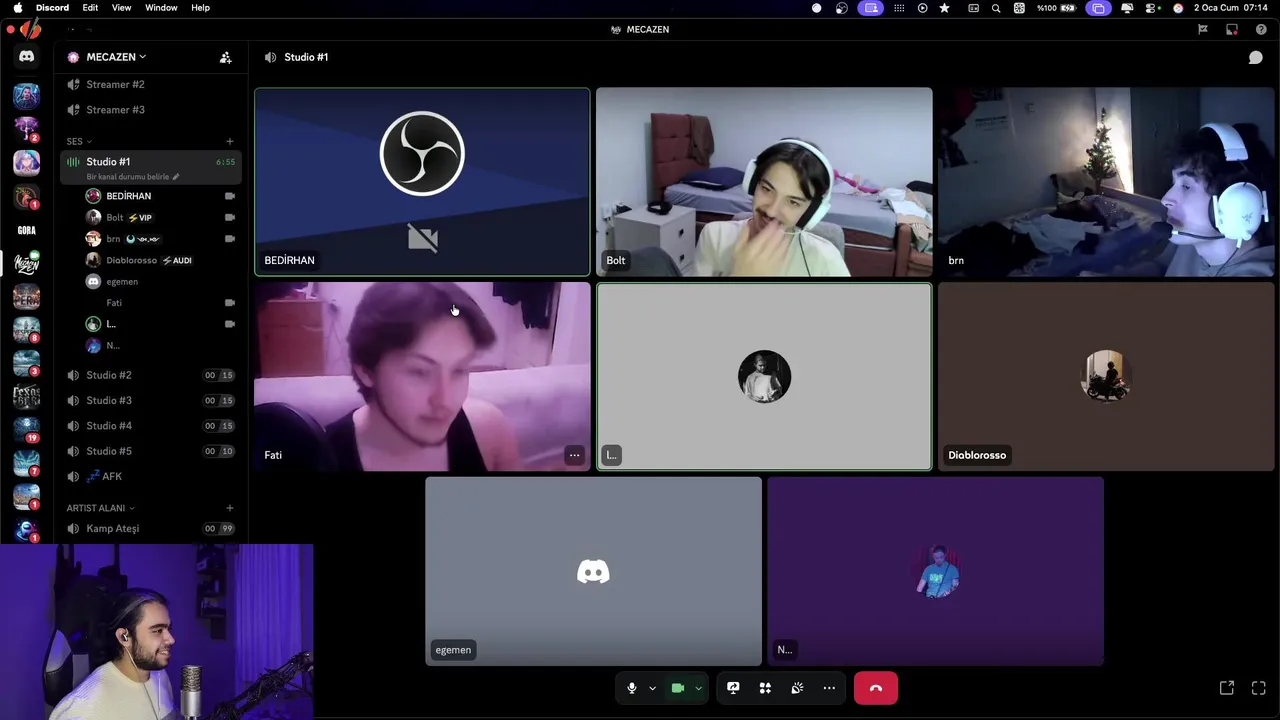Collapse the SES category
1280x720 pixels.
(78, 141)
